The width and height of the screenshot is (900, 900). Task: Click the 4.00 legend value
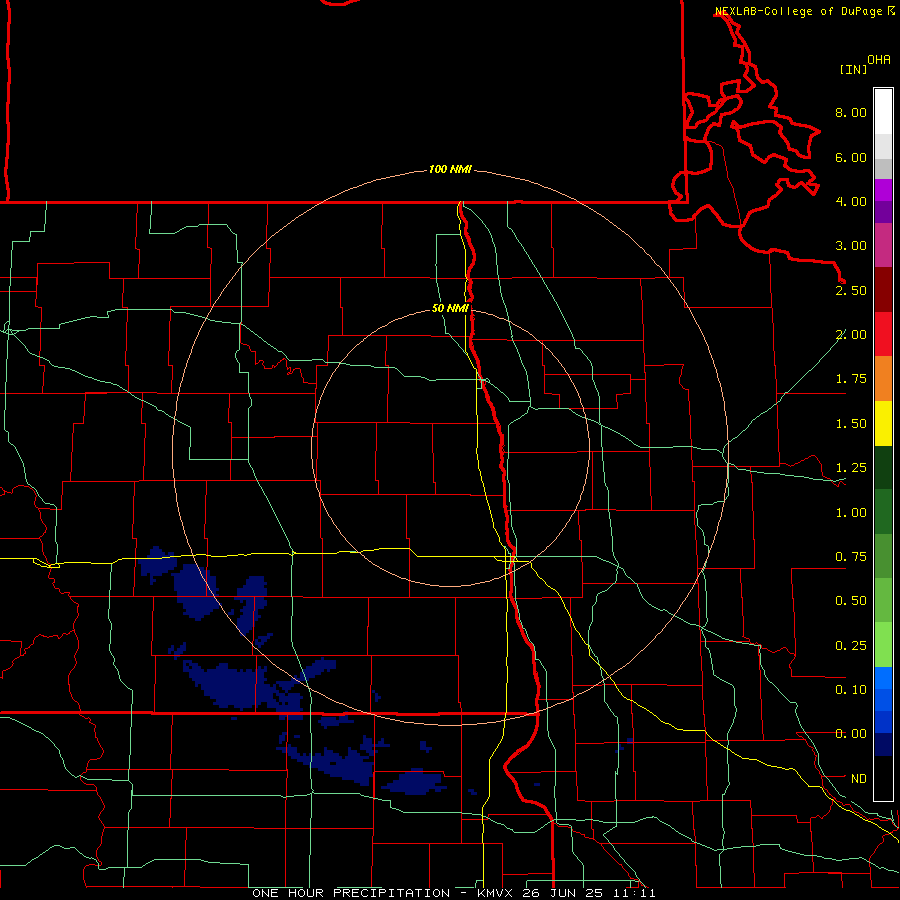851,201
